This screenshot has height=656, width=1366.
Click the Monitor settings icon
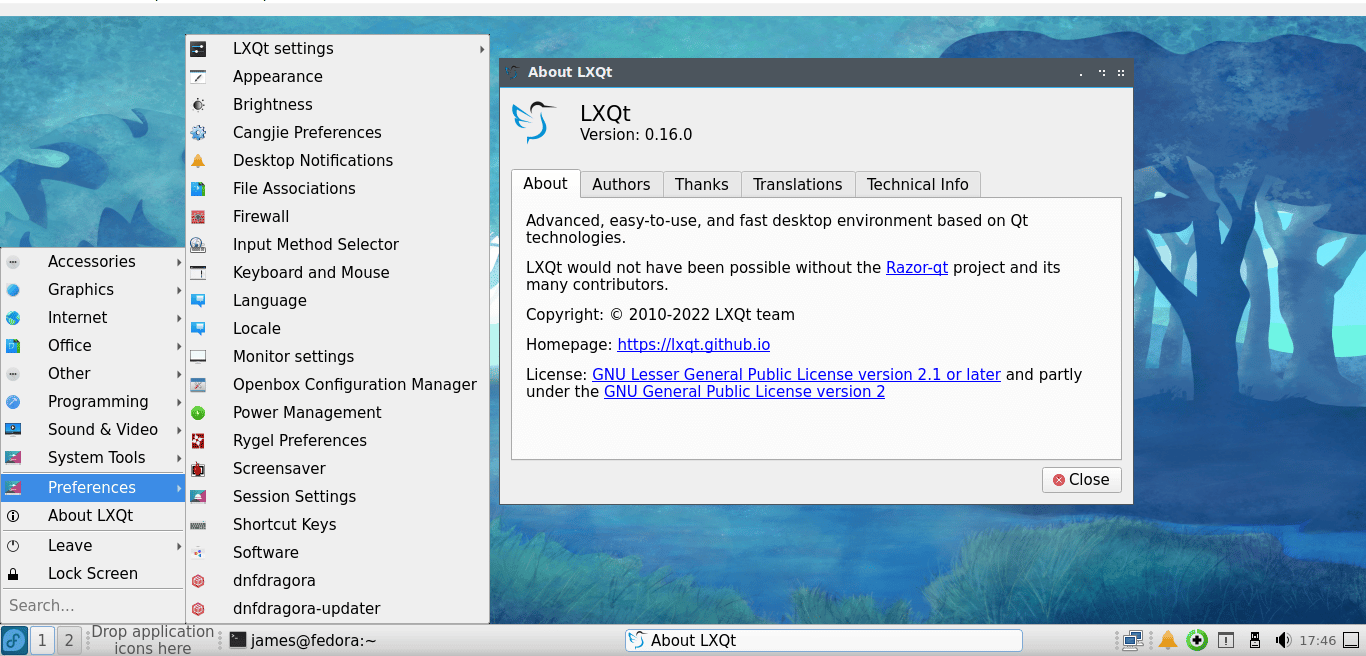(198, 357)
